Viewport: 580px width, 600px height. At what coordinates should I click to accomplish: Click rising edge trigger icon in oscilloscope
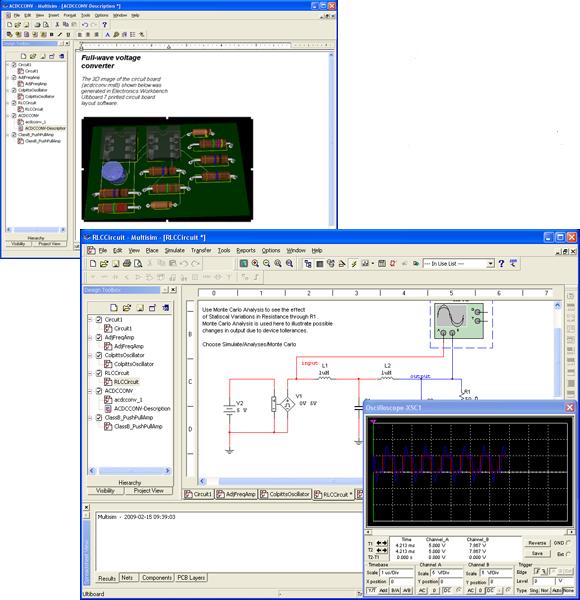pyautogui.click(x=538, y=571)
